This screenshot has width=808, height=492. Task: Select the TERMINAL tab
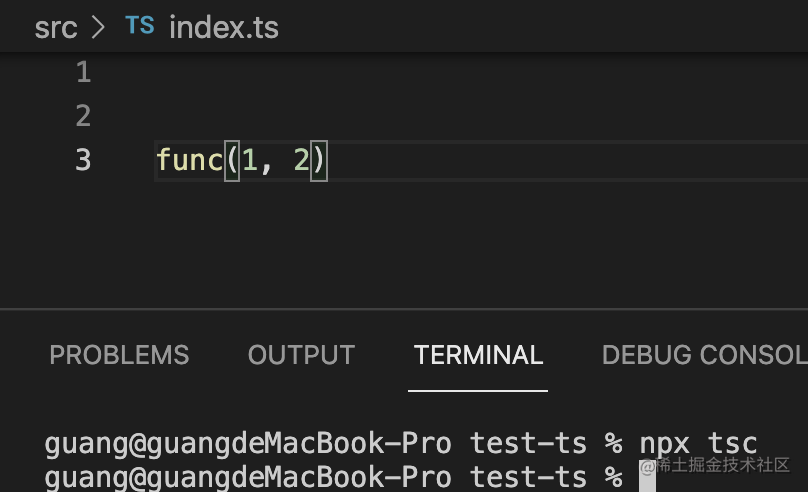coord(478,355)
